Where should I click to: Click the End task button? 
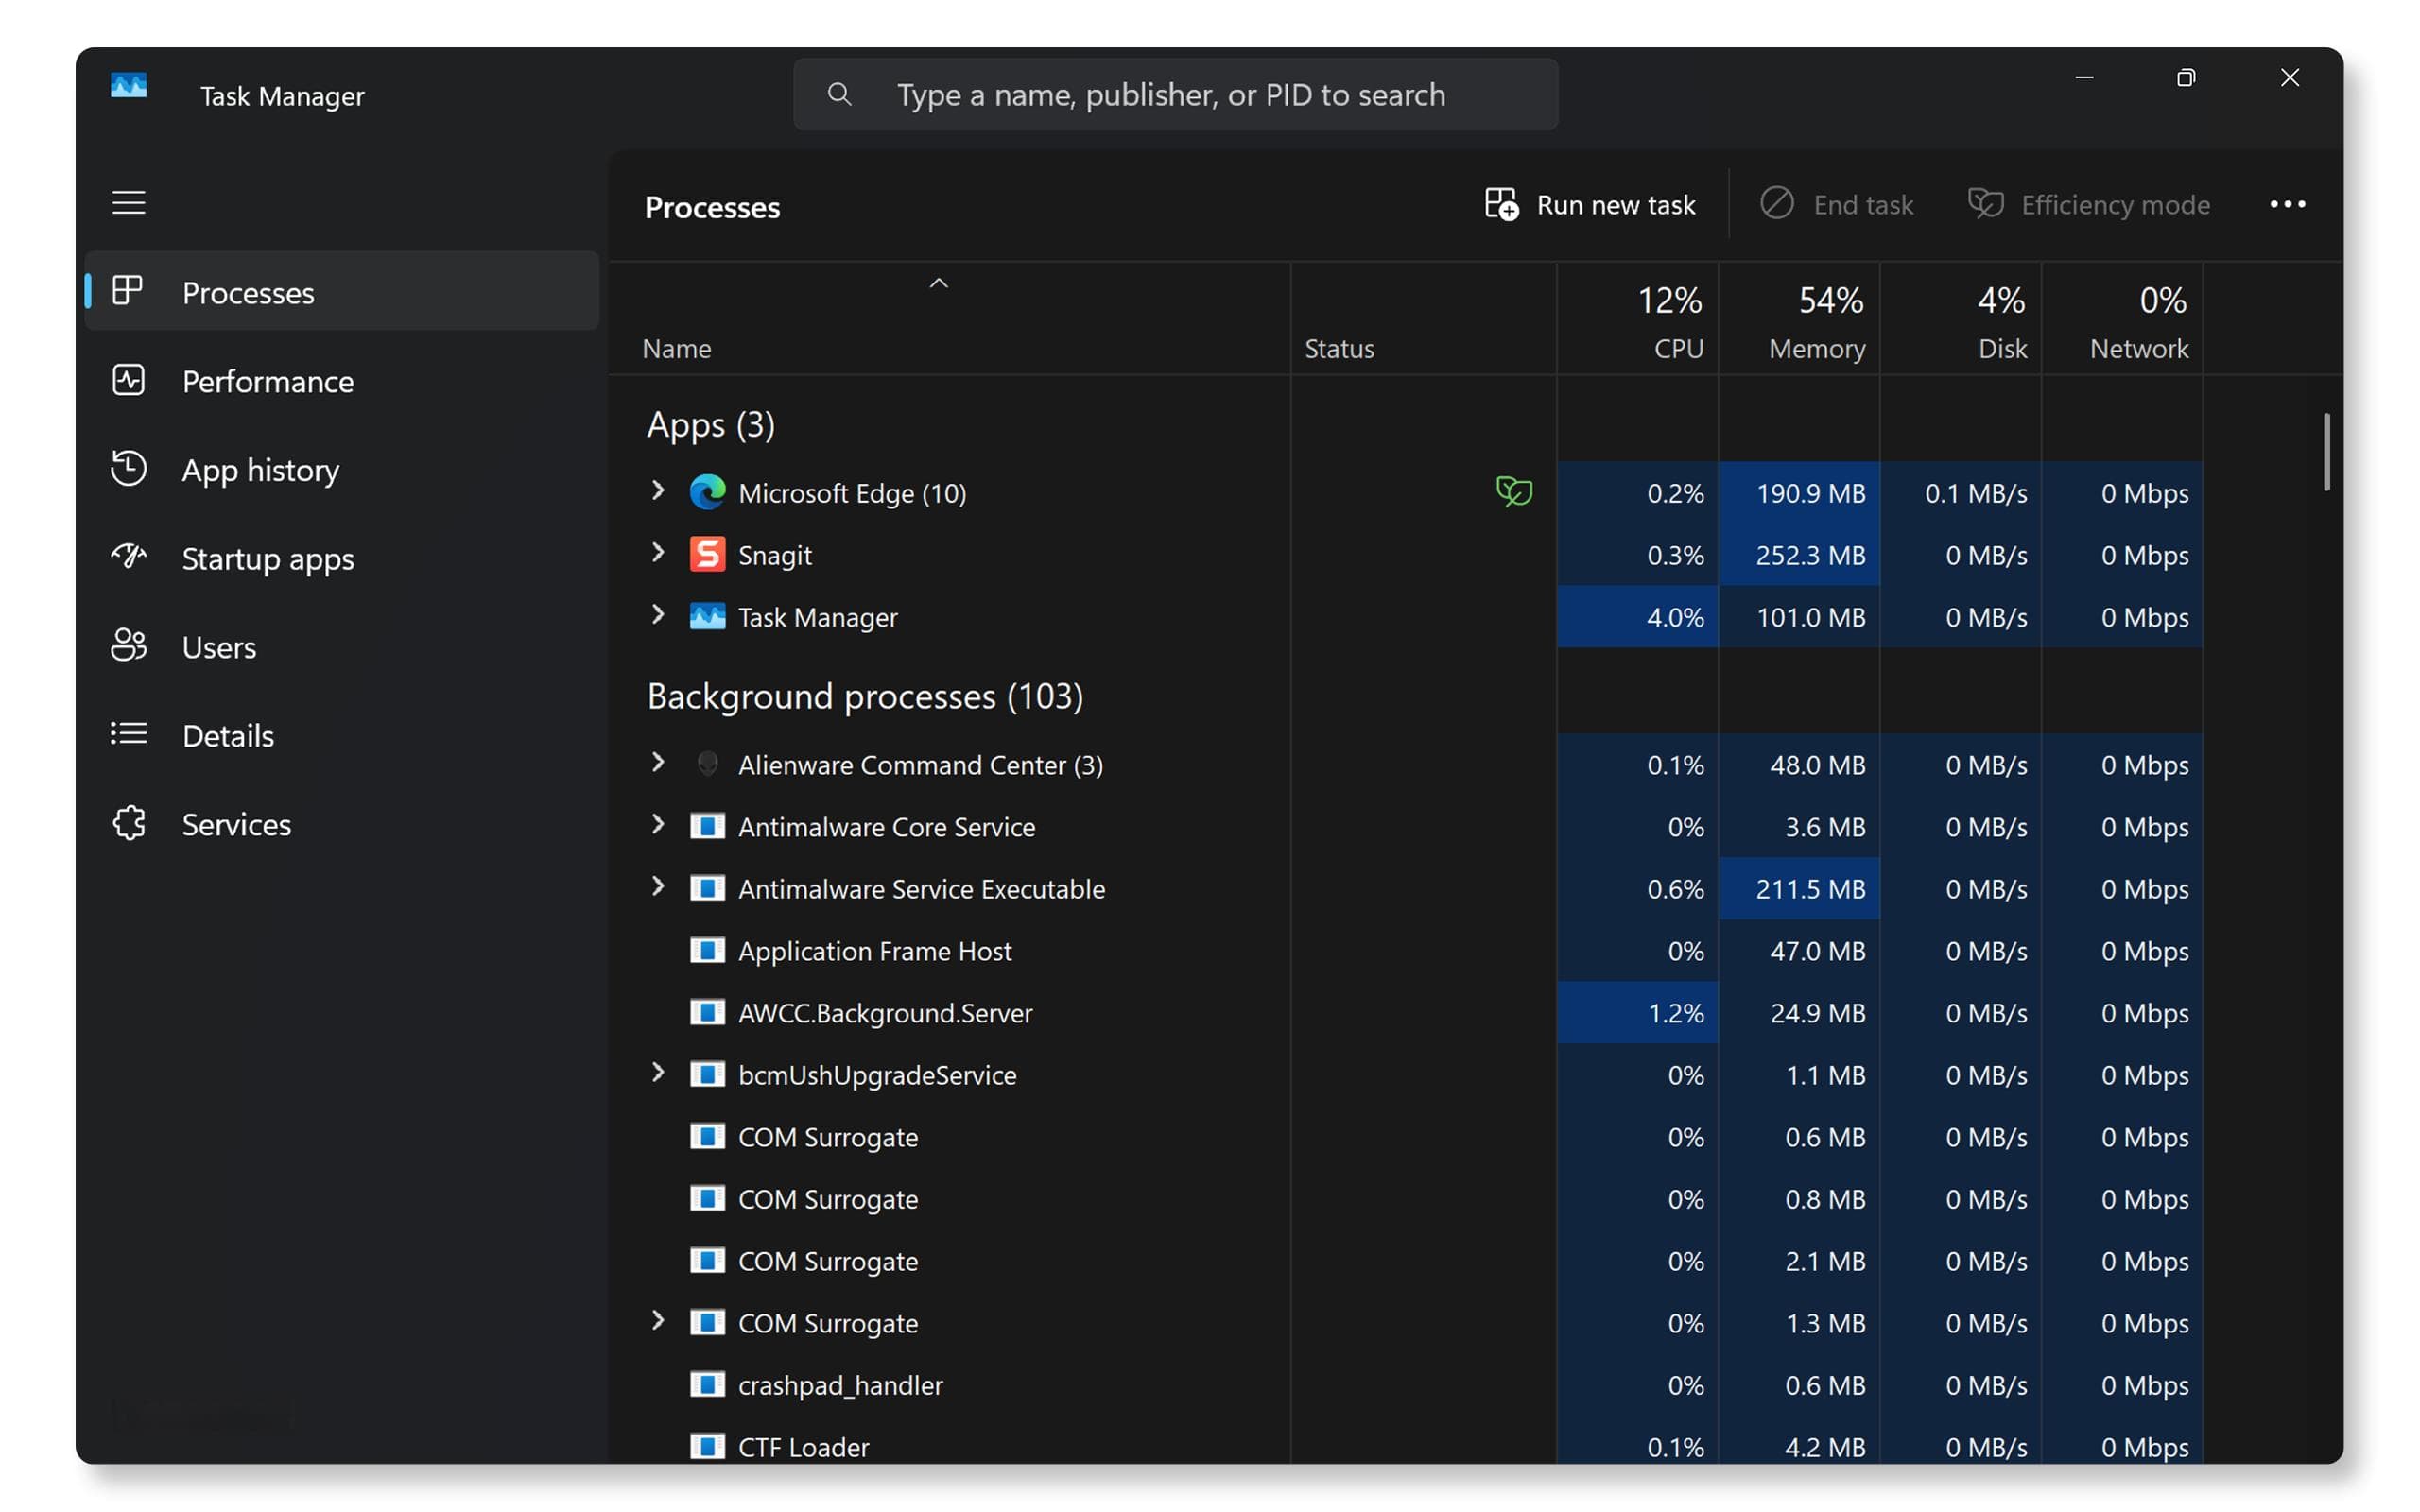pyautogui.click(x=1836, y=204)
